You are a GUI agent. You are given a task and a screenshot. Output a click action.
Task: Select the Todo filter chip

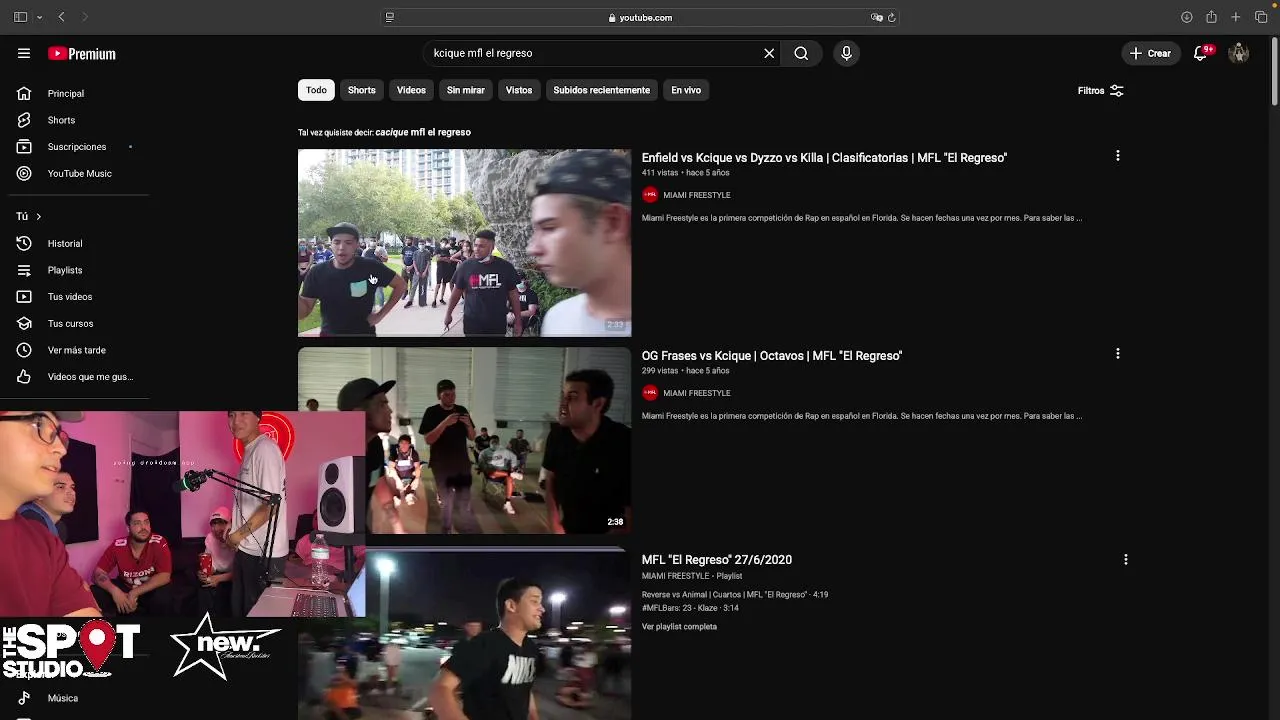(316, 90)
